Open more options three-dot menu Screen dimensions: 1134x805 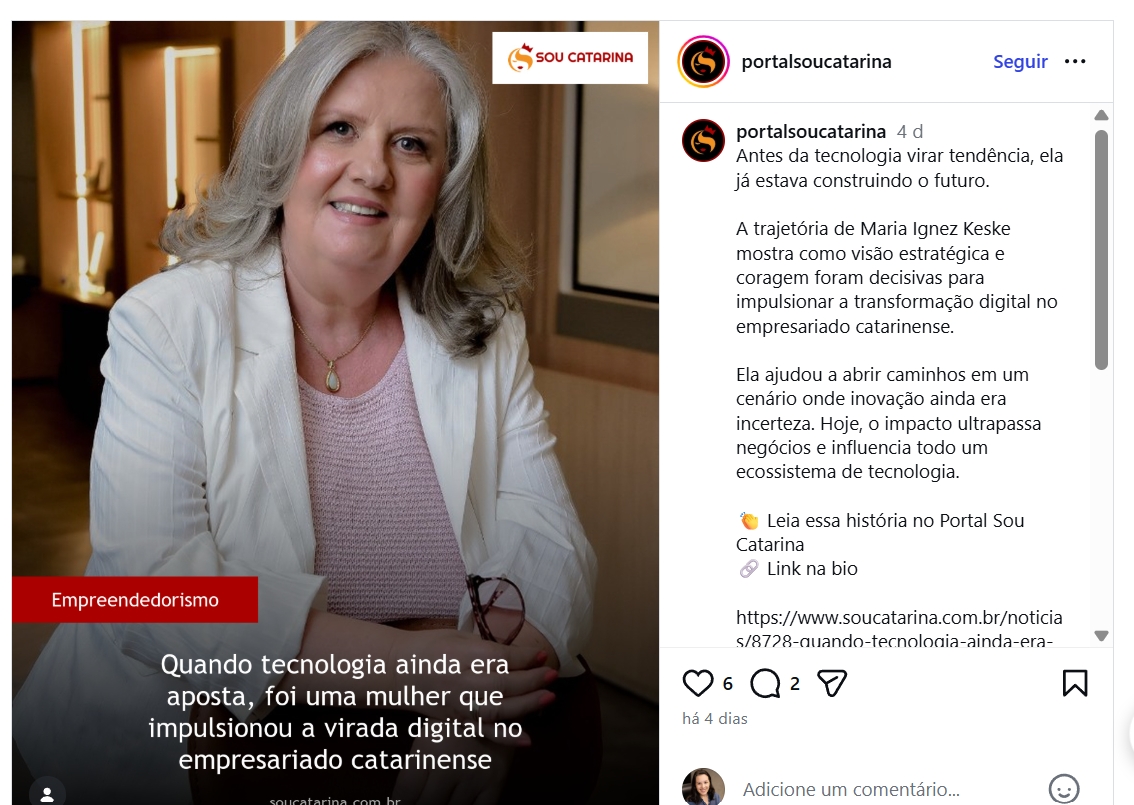1075,61
